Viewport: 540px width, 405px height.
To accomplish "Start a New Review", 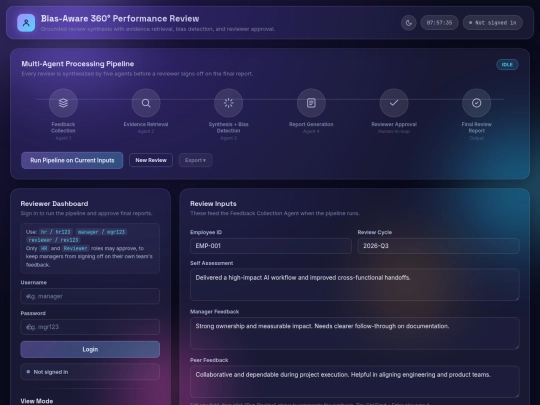I will [151, 160].
